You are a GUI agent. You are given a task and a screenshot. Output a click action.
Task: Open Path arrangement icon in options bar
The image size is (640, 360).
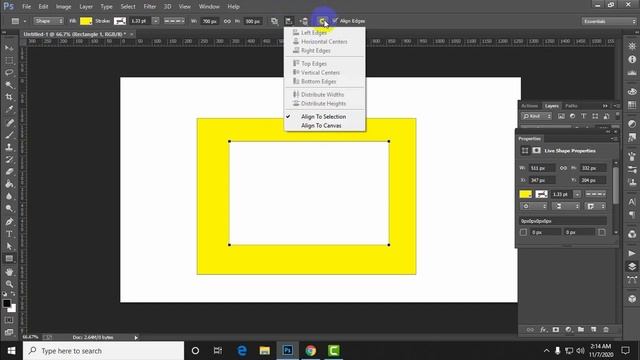tap(304, 21)
